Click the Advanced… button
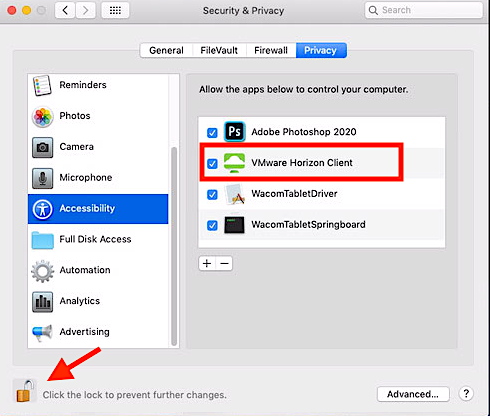The image size is (490, 416). pos(413,394)
